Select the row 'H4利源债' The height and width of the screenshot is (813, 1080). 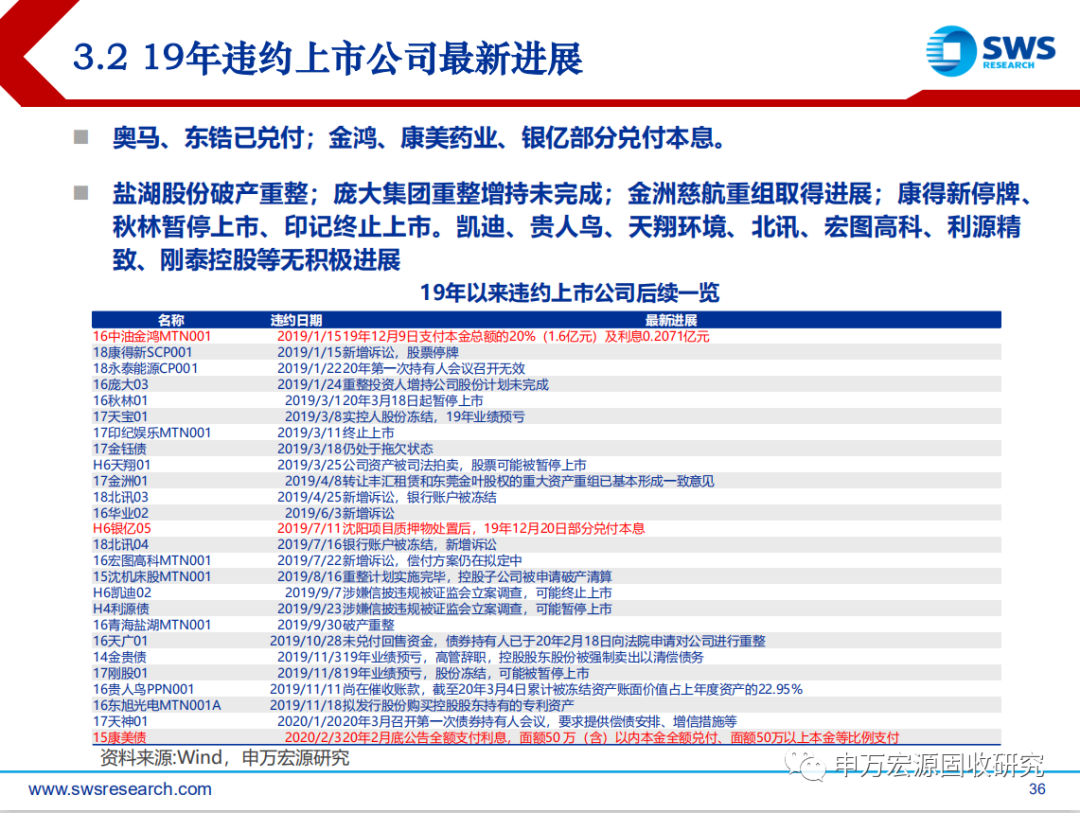point(546,609)
